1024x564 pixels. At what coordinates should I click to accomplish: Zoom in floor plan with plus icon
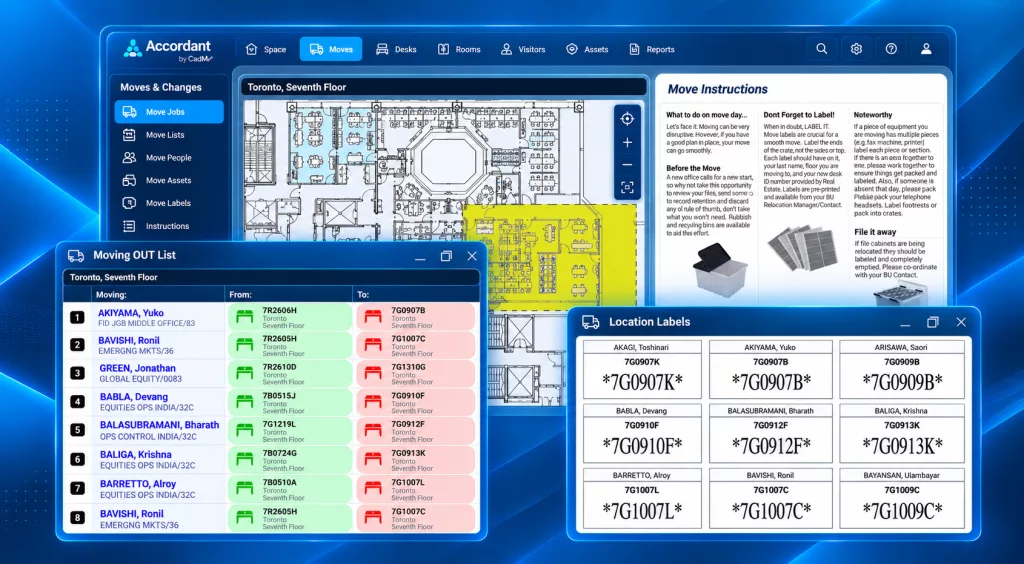click(x=627, y=142)
